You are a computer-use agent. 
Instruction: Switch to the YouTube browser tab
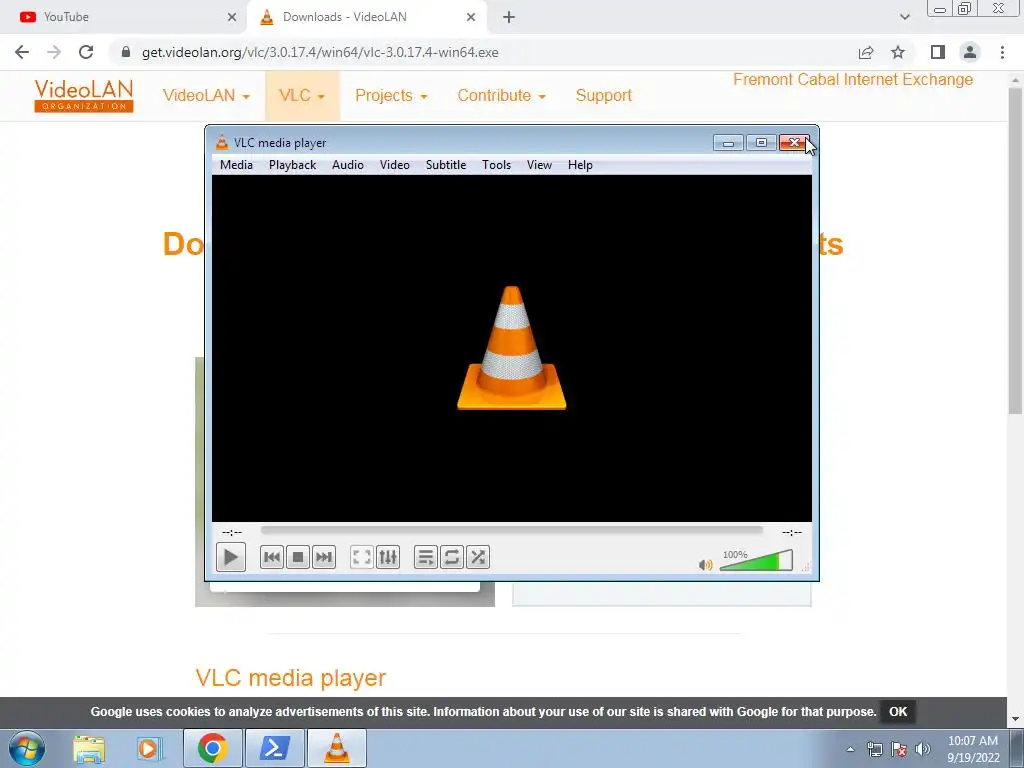tap(123, 17)
